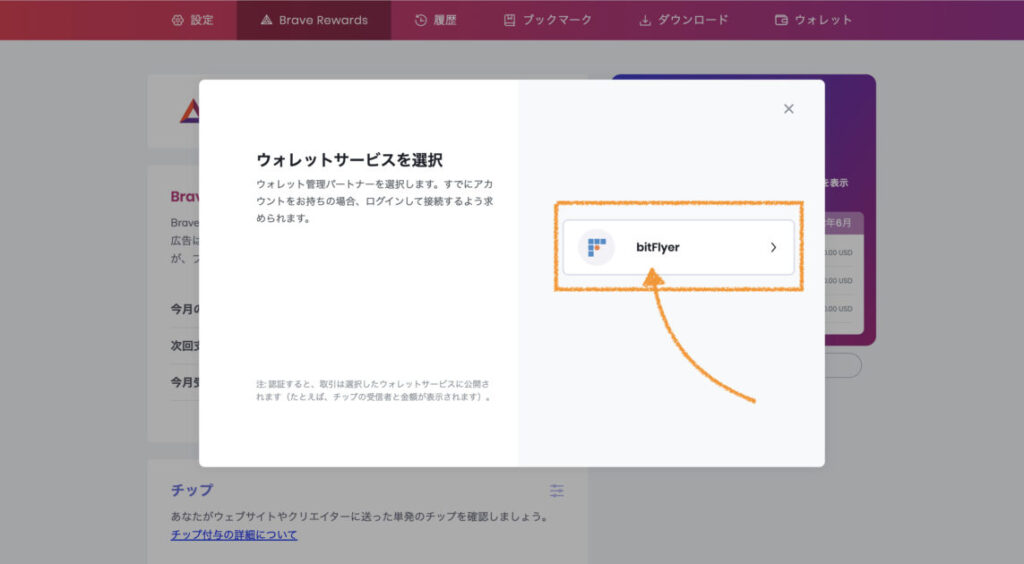
Task: Click the download arrow icon beside ダウンロード
Action: click(645, 20)
